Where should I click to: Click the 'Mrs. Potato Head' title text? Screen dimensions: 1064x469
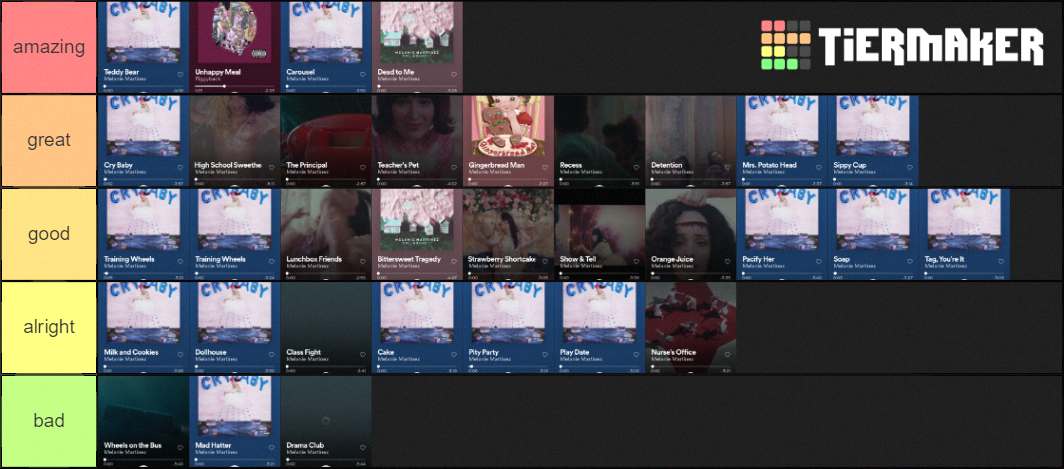click(x=769, y=165)
